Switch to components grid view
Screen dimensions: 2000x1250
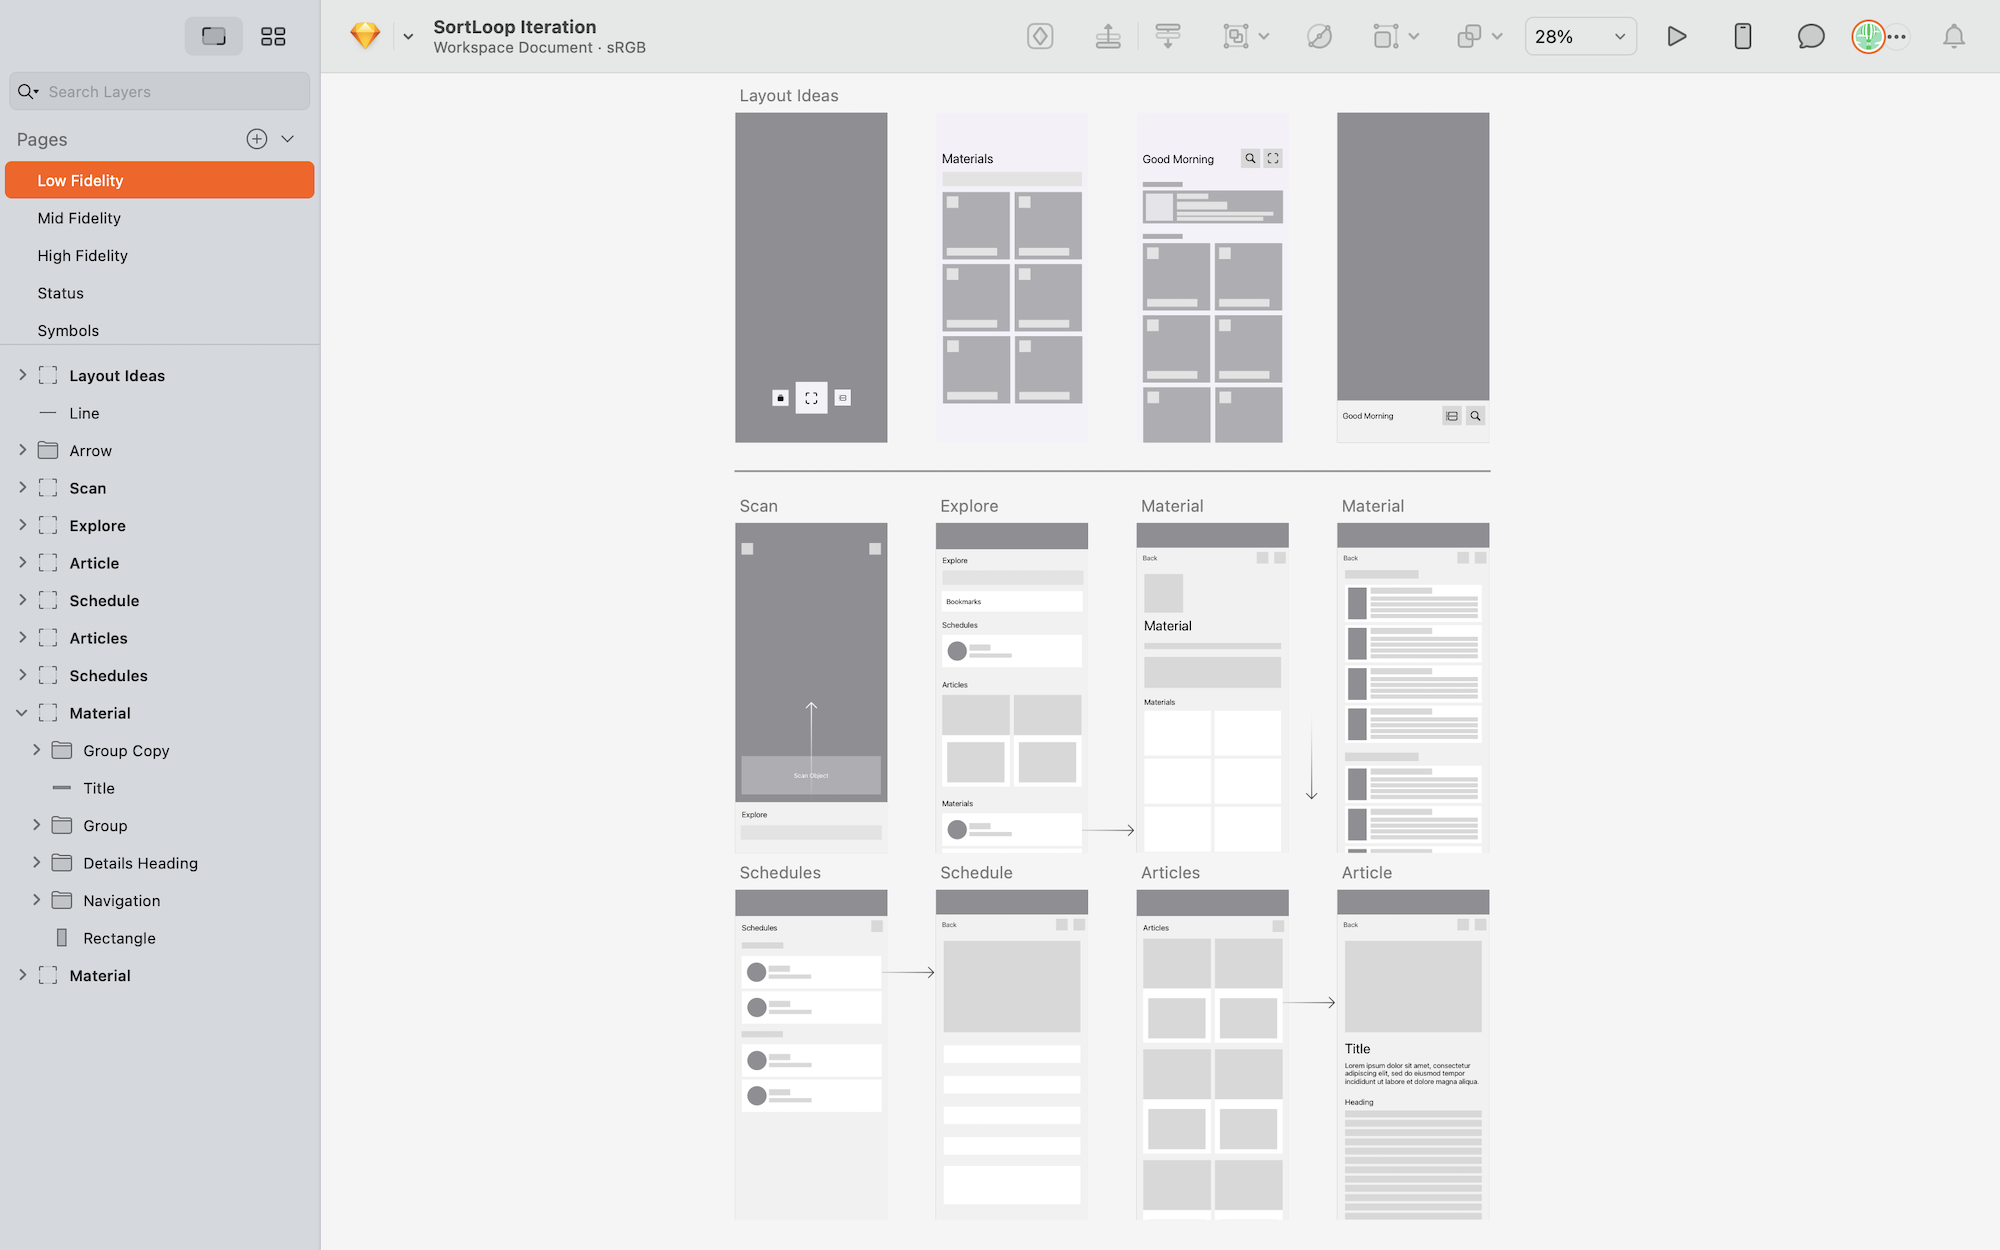pyautogui.click(x=273, y=37)
